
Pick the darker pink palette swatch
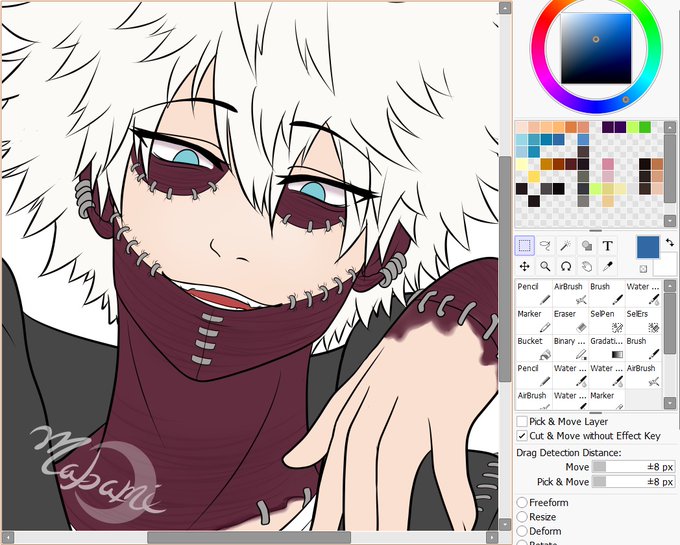(608, 164)
